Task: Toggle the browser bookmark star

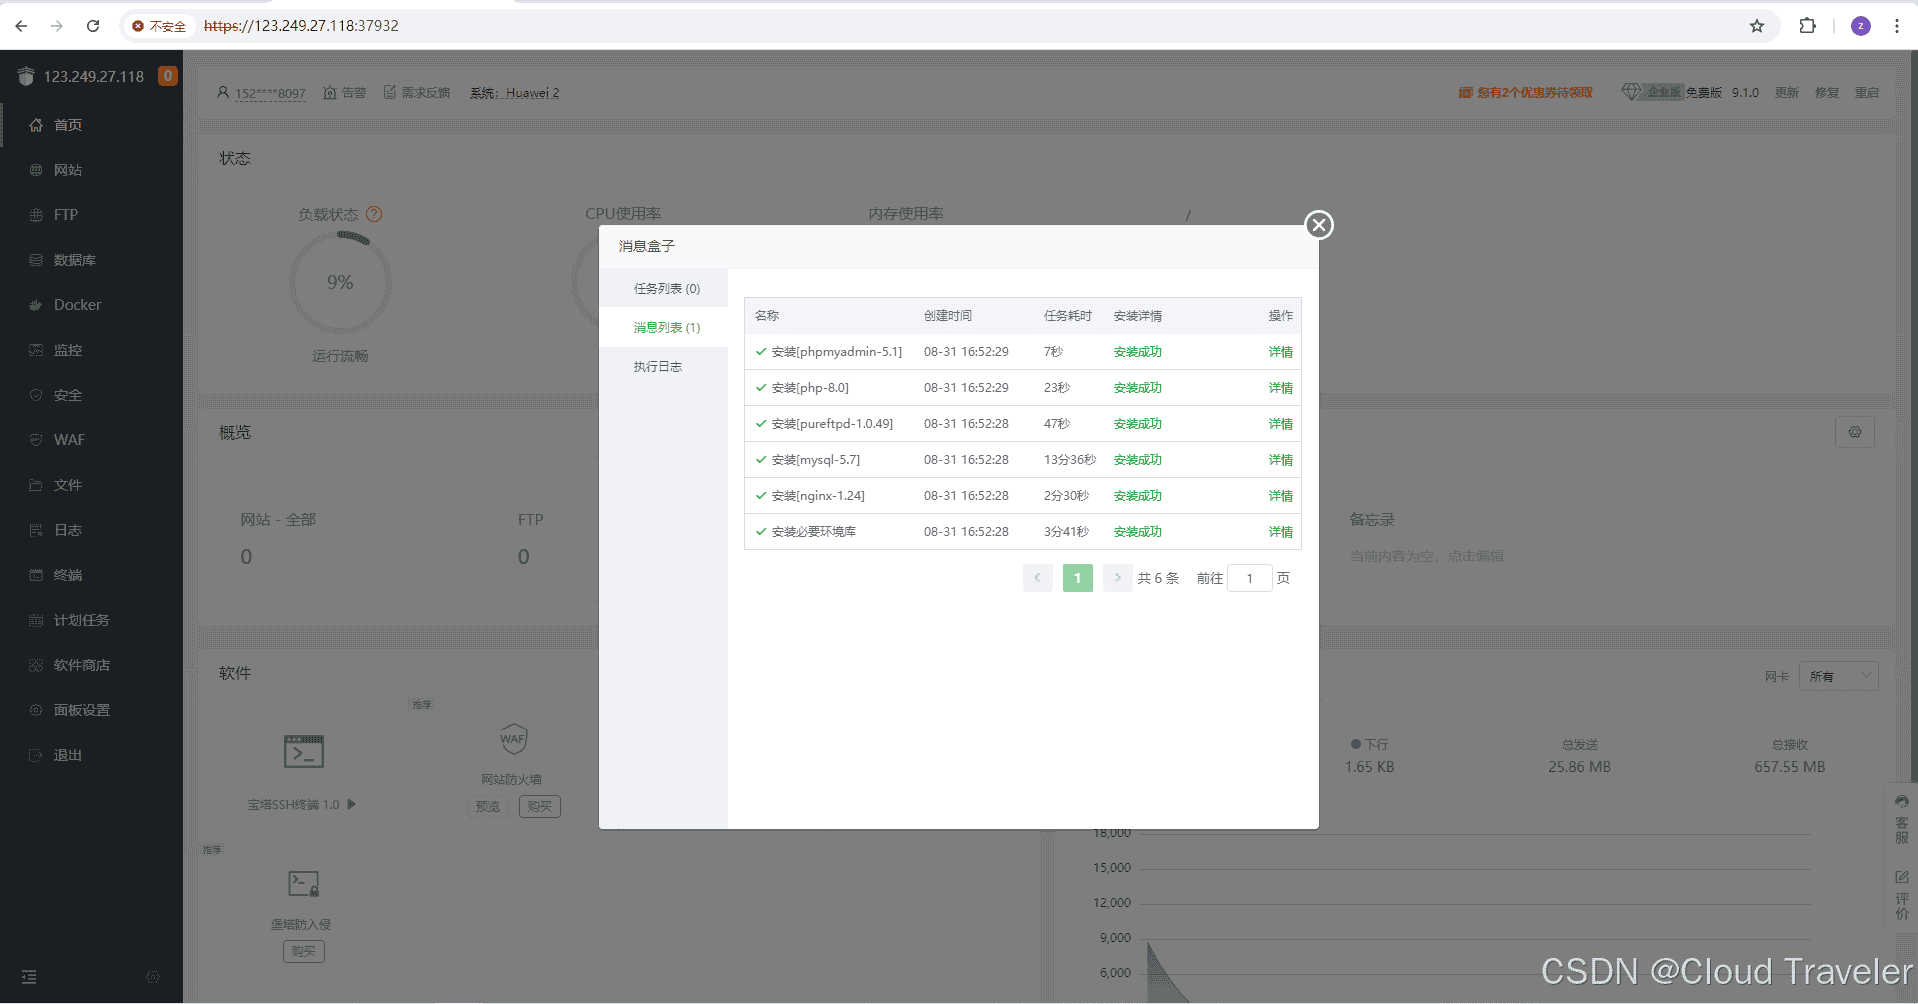Action: 1756,26
